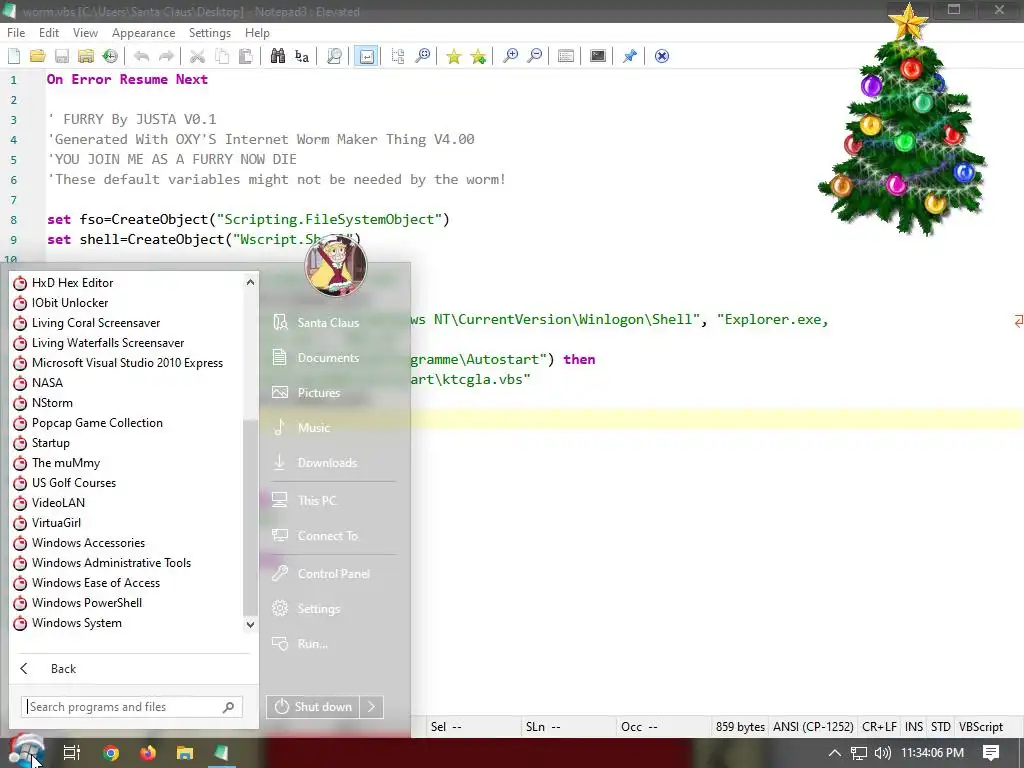This screenshot has height=768, width=1024.
Task: Click the Command Line console icon
Action: pos(598,56)
